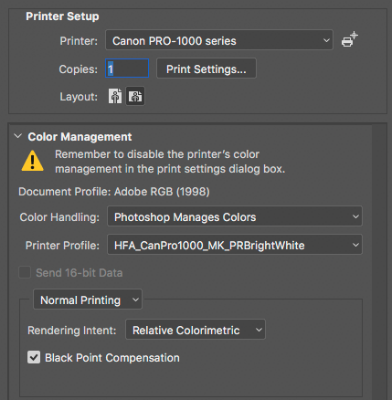The width and height of the screenshot is (392, 400).
Task: Collapse the Color Management section
Action: 18,136
